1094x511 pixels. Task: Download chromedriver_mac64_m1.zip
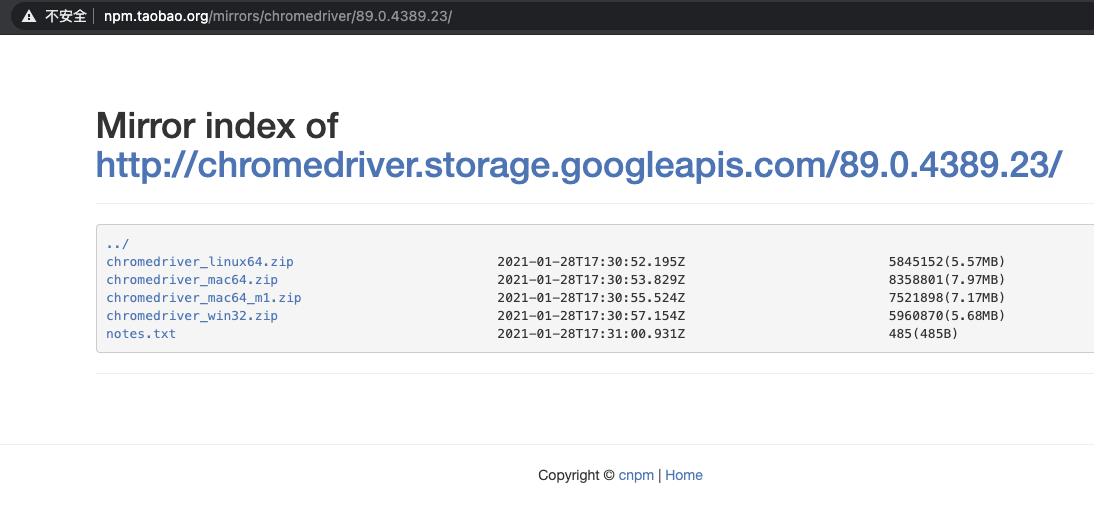click(x=204, y=298)
